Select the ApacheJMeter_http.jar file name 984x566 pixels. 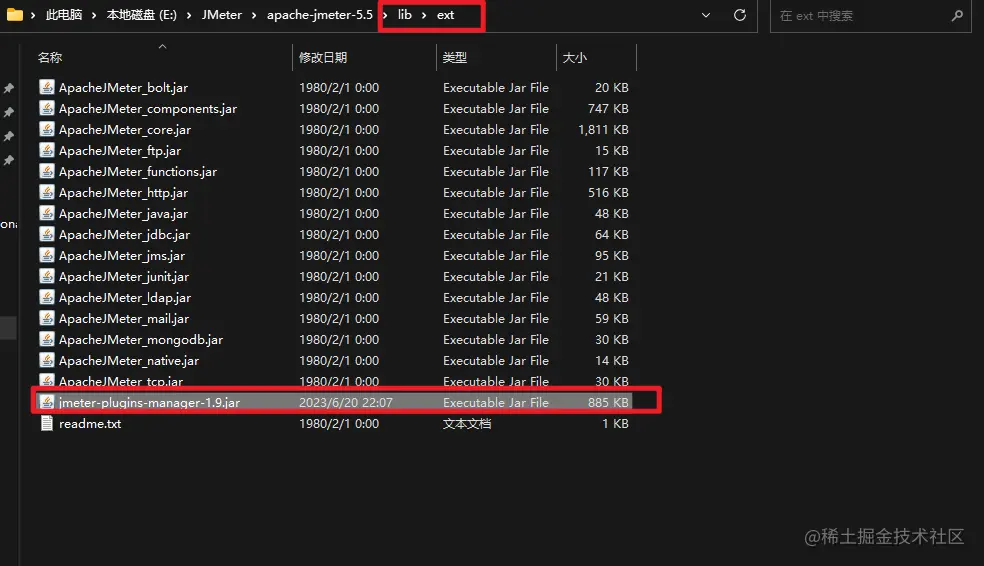click(x=124, y=192)
